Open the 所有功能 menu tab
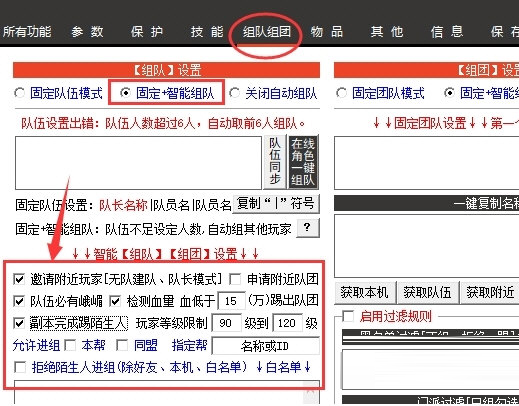This screenshot has height=406, width=519. (x=27, y=32)
